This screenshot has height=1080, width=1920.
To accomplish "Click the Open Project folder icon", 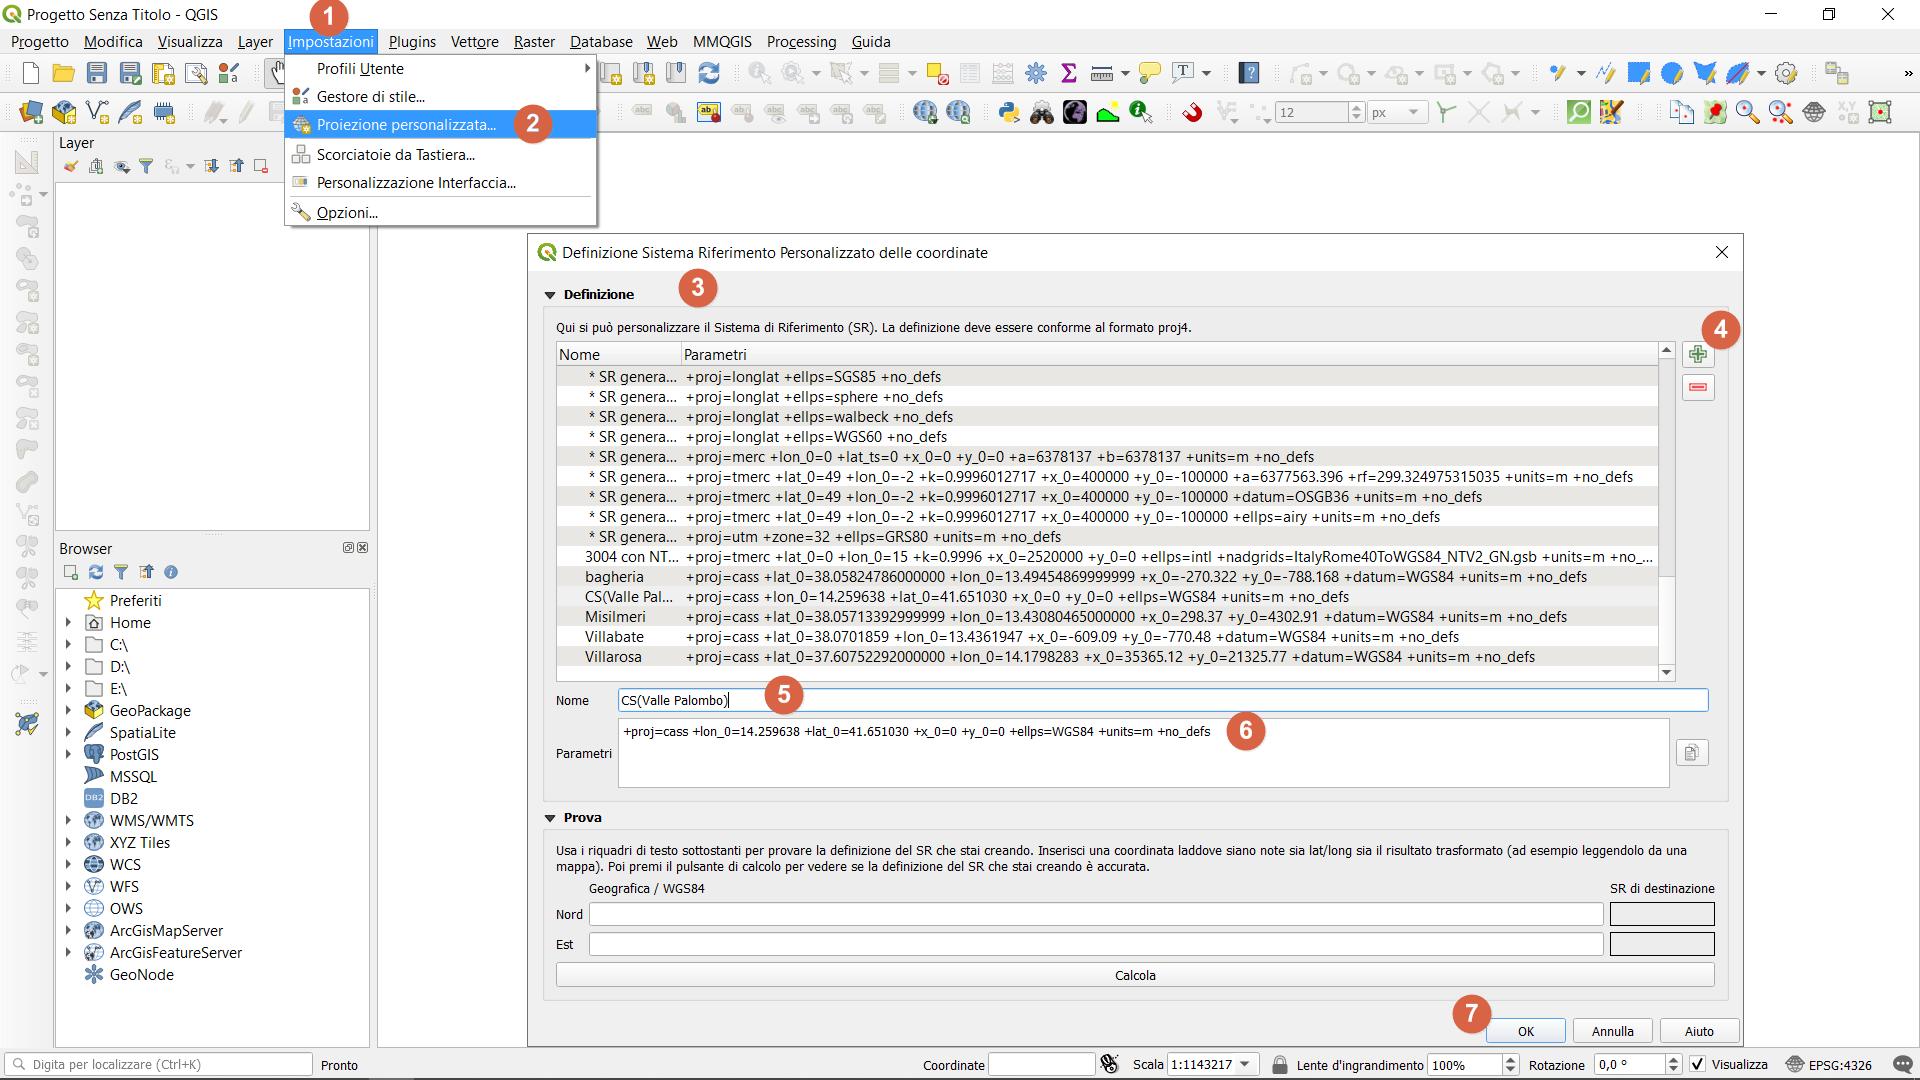I will click(x=63, y=73).
